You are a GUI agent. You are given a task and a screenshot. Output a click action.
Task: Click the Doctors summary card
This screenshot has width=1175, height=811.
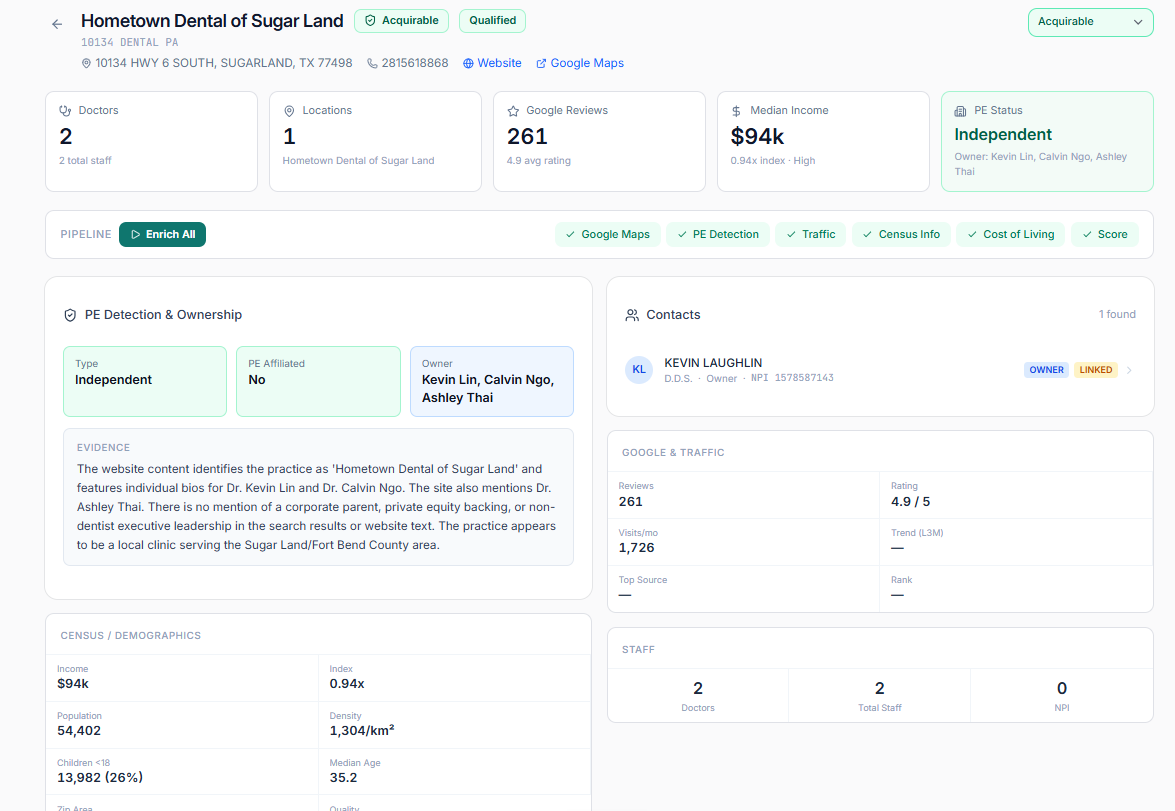151,142
